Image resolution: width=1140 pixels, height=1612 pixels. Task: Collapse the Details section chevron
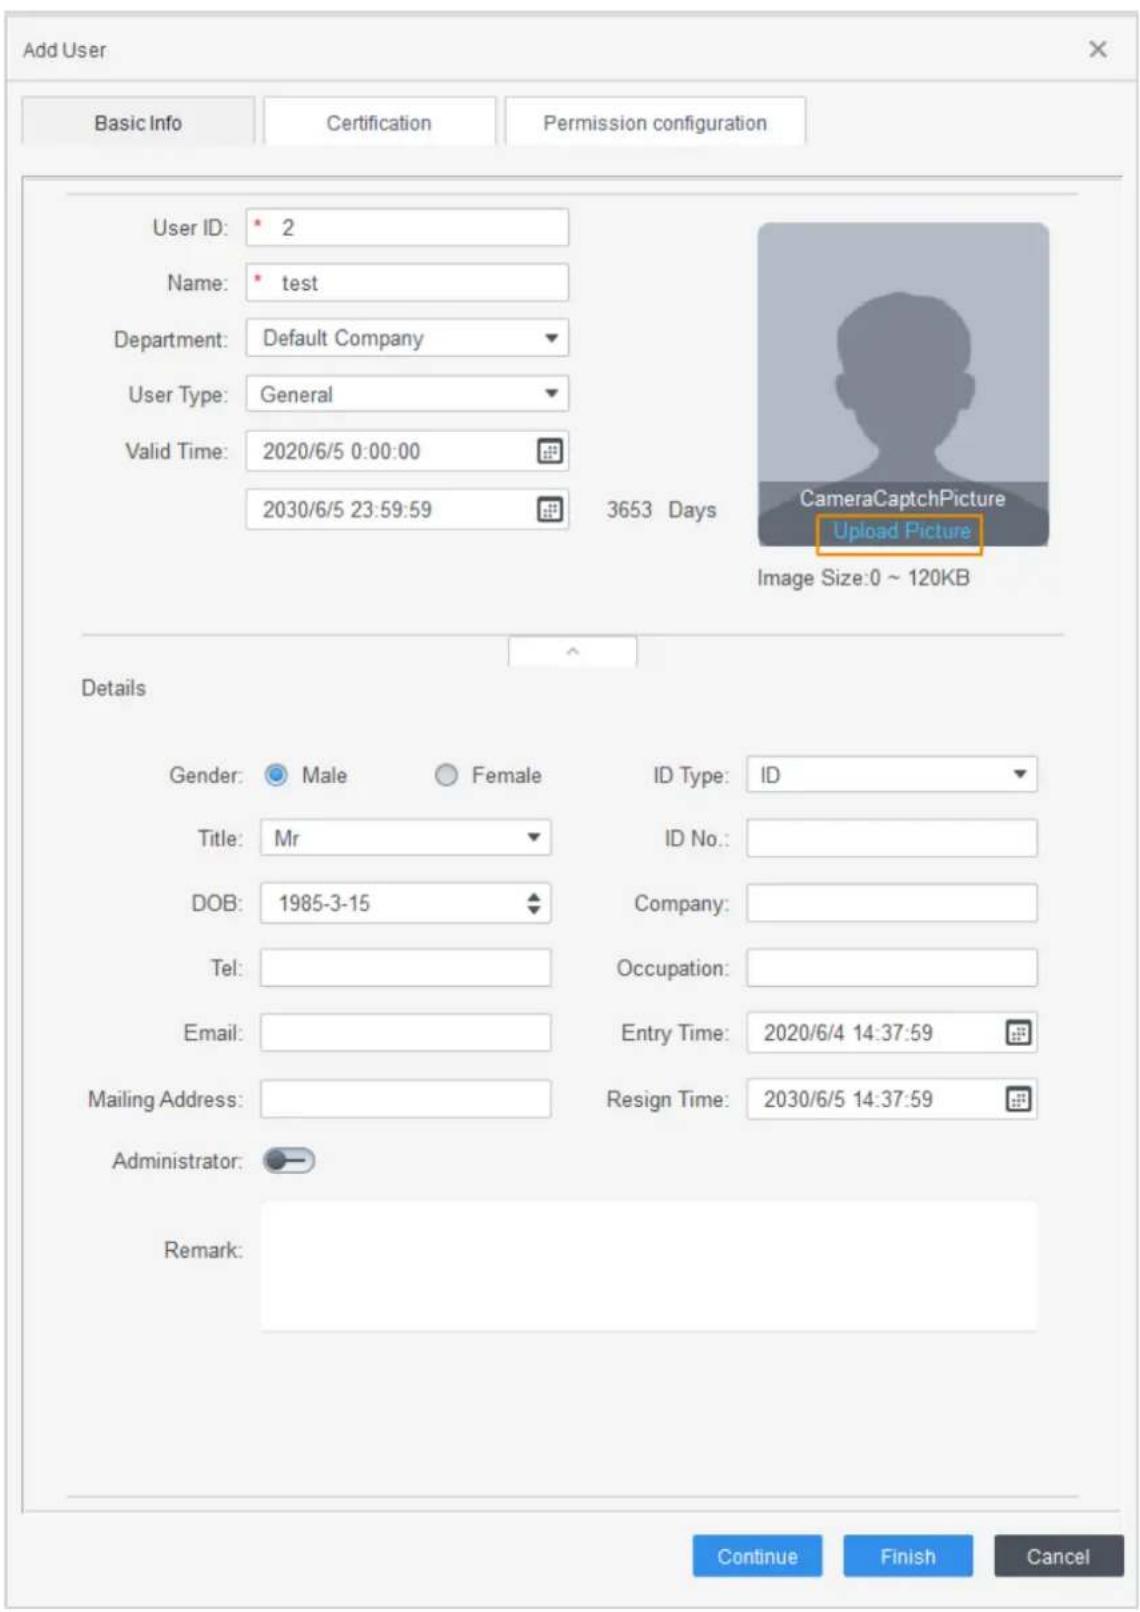click(x=572, y=651)
